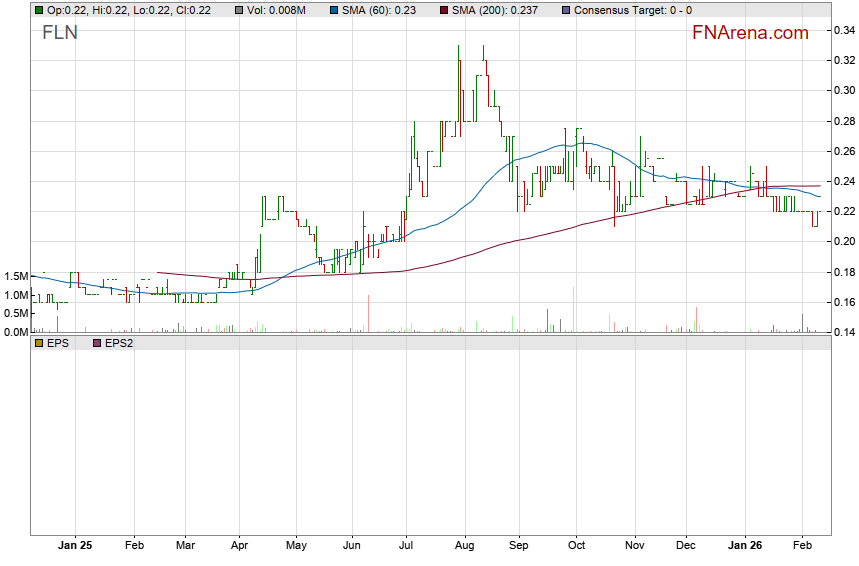This screenshot has height=566, width=859.
Task: Click the FLN ticker symbol label
Action: (60, 33)
